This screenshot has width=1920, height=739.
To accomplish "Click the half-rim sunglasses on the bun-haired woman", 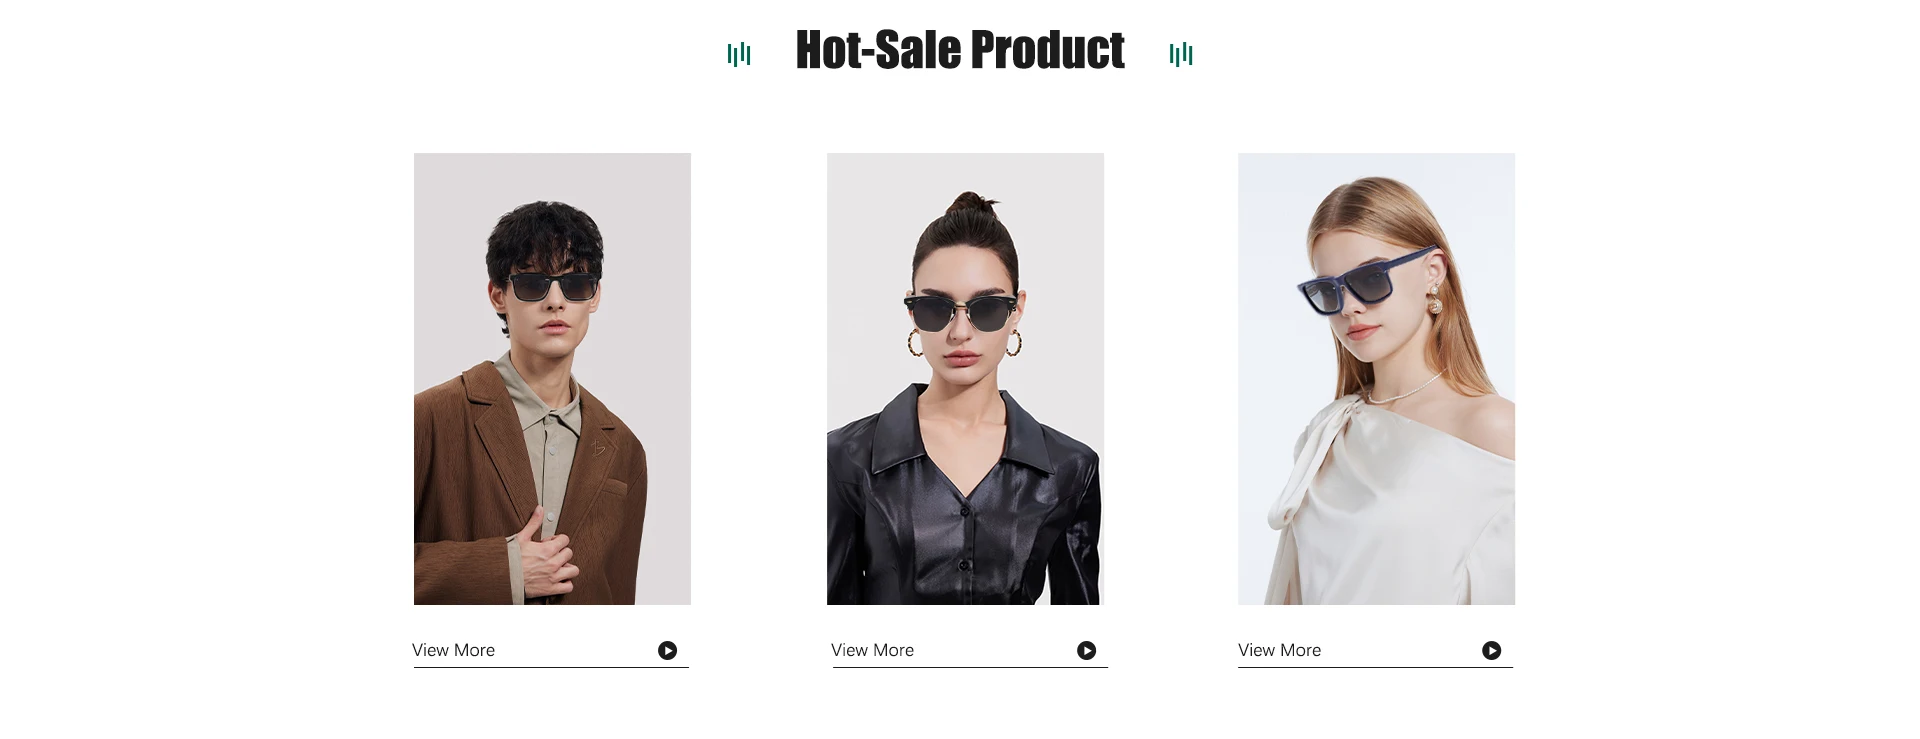I will (x=963, y=311).
